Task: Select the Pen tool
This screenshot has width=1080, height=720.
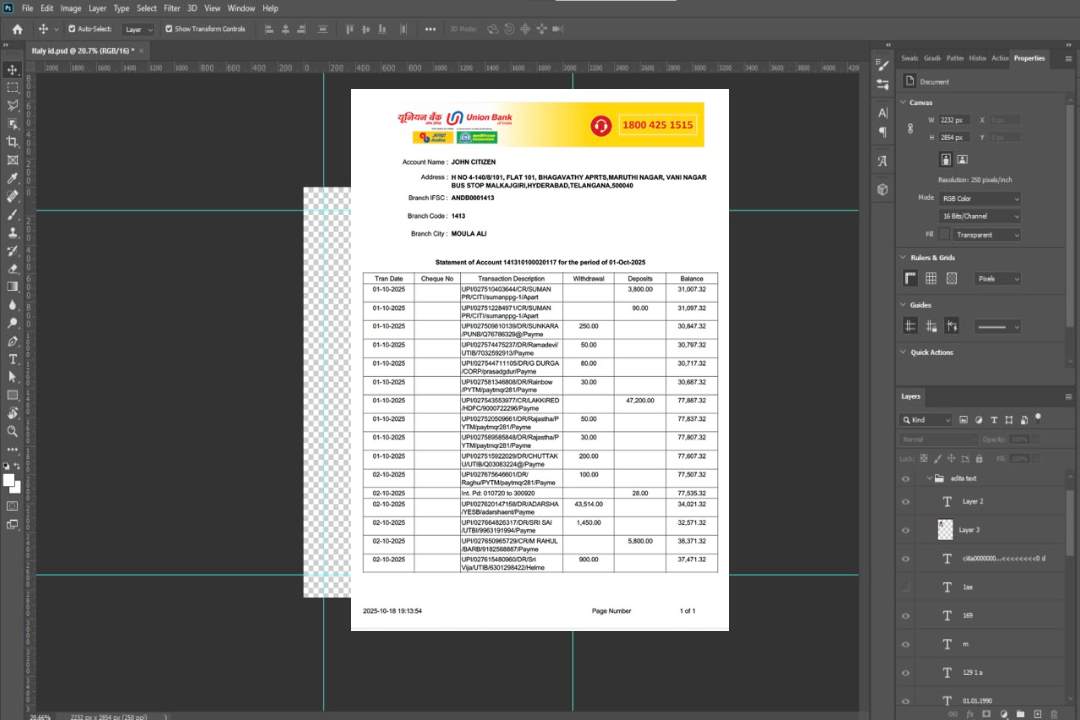Action: [12, 341]
